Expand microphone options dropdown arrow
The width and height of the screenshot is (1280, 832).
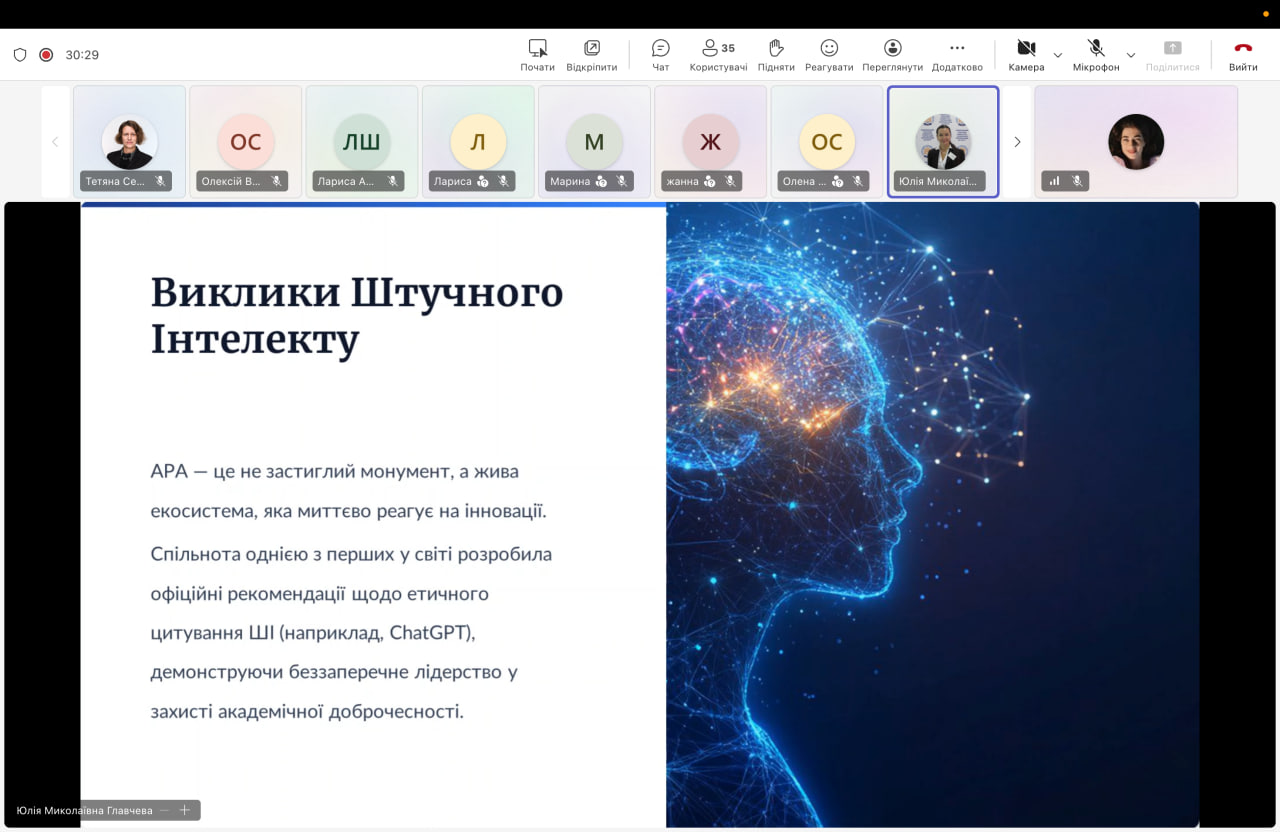coord(1131,55)
